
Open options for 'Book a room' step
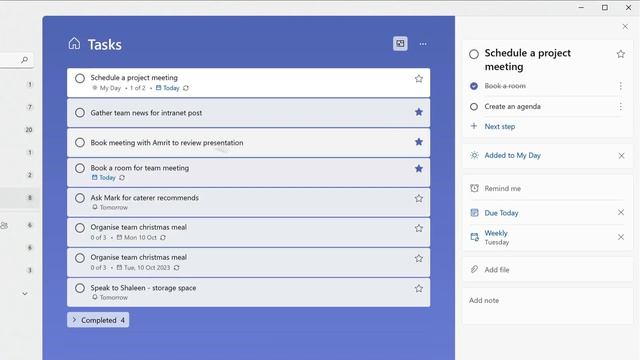620,86
